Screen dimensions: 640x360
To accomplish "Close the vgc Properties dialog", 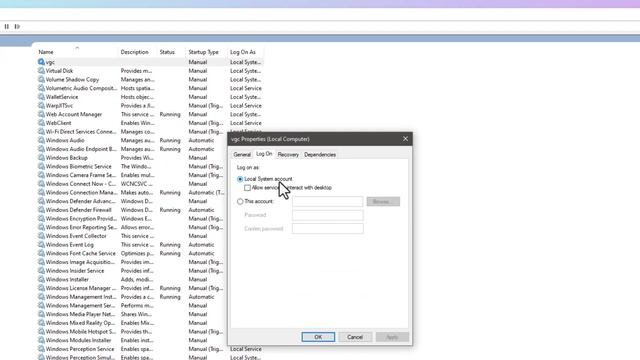I will point(405,139).
